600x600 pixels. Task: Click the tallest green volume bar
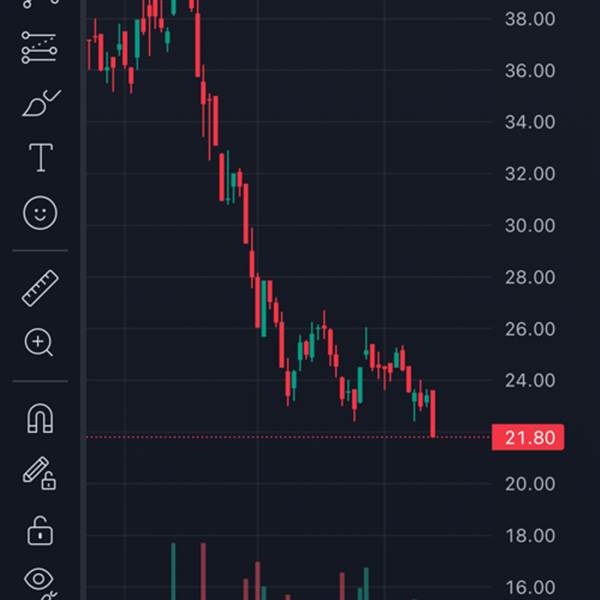[173, 571]
